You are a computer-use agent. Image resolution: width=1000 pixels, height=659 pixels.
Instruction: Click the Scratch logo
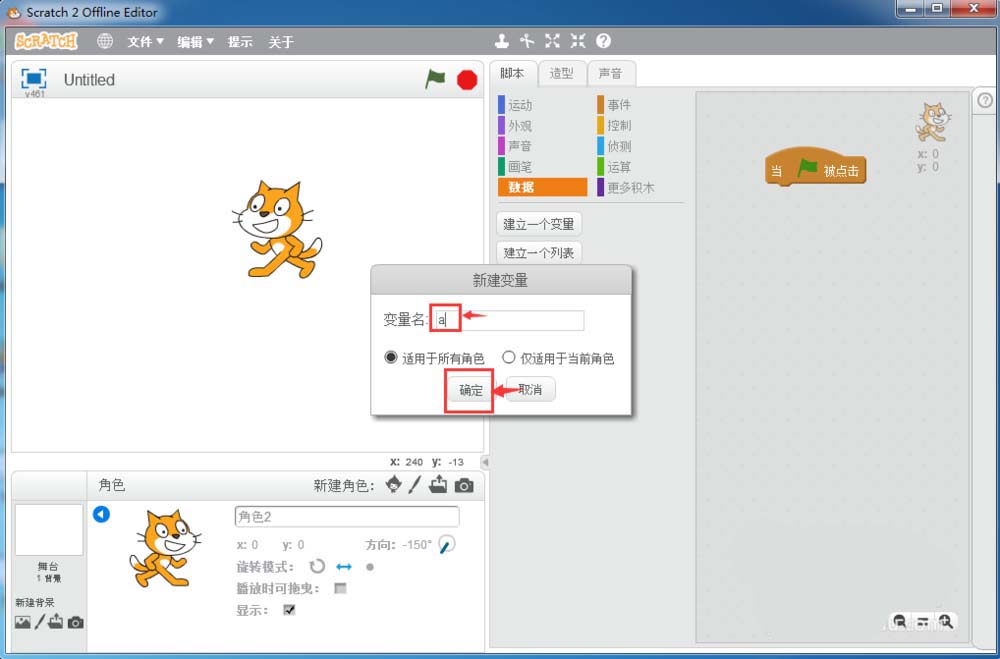(45, 41)
